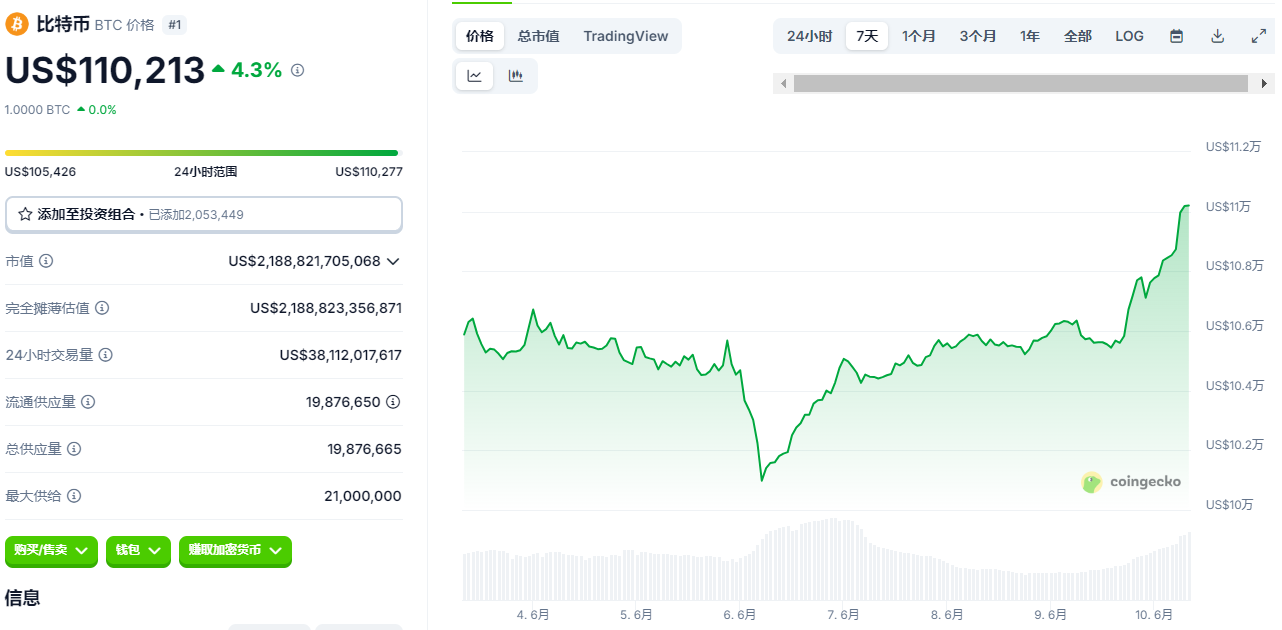Click info icon beside 24小时交易量
The width and height of the screenshot is (1282, 630).
(x=106, y=355)
